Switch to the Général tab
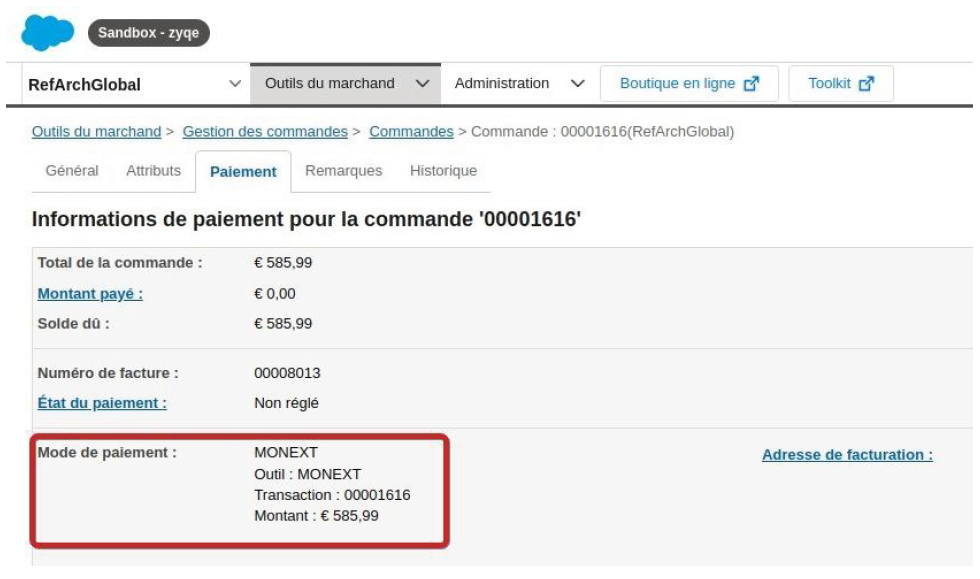The image size is (980, 579). (x=72, y=171)
